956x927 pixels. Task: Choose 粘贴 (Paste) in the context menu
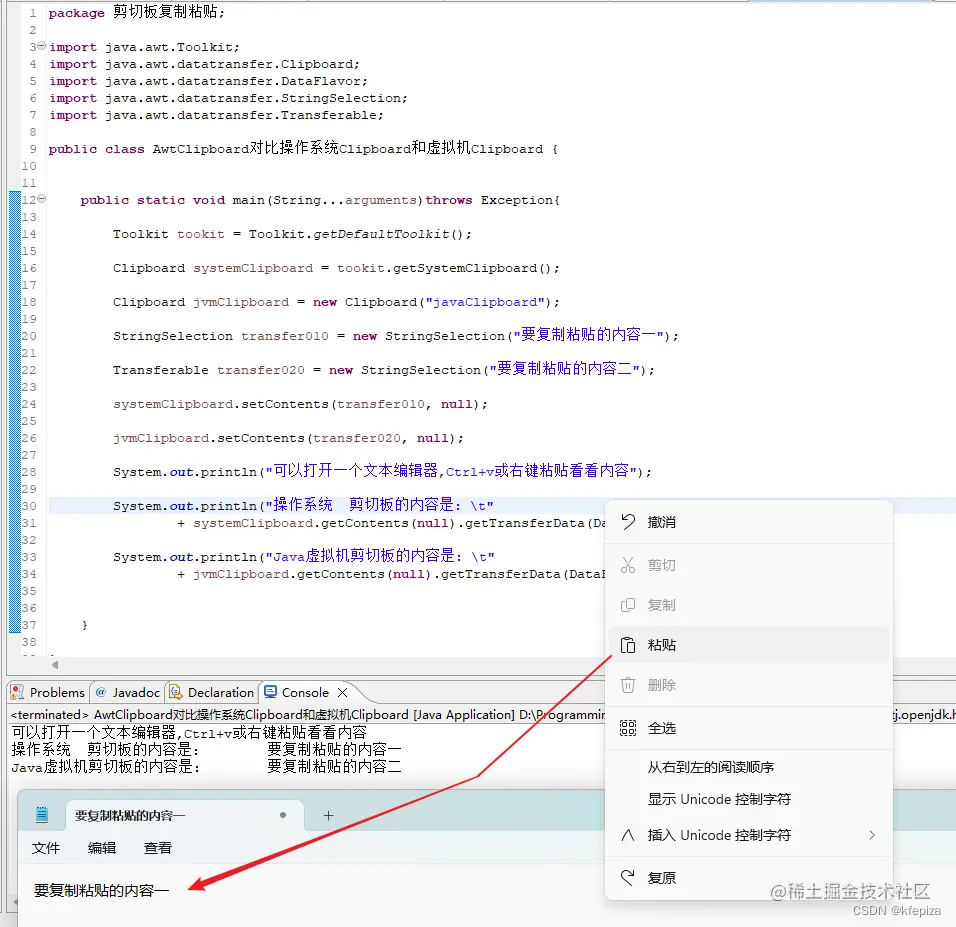(x=749, y=645)
